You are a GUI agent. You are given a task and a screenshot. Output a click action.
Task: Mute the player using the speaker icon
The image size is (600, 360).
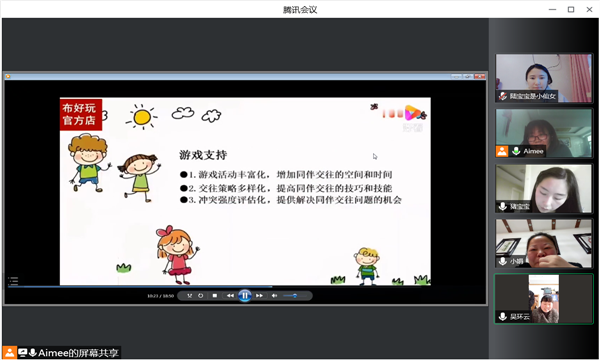point(274,296)
